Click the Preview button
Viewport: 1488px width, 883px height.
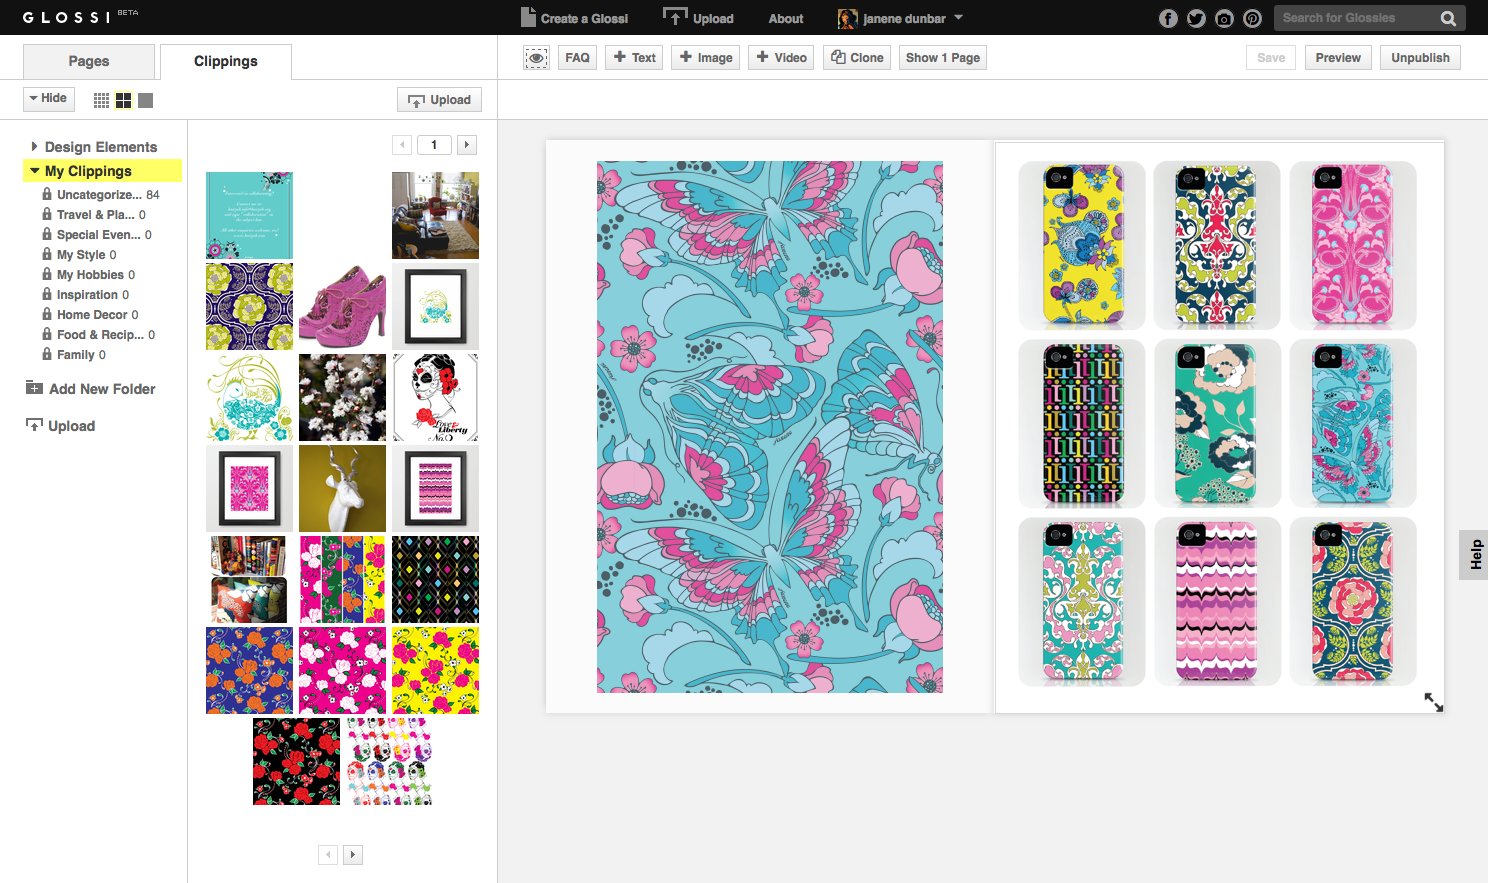click(x=1338, y=58)
